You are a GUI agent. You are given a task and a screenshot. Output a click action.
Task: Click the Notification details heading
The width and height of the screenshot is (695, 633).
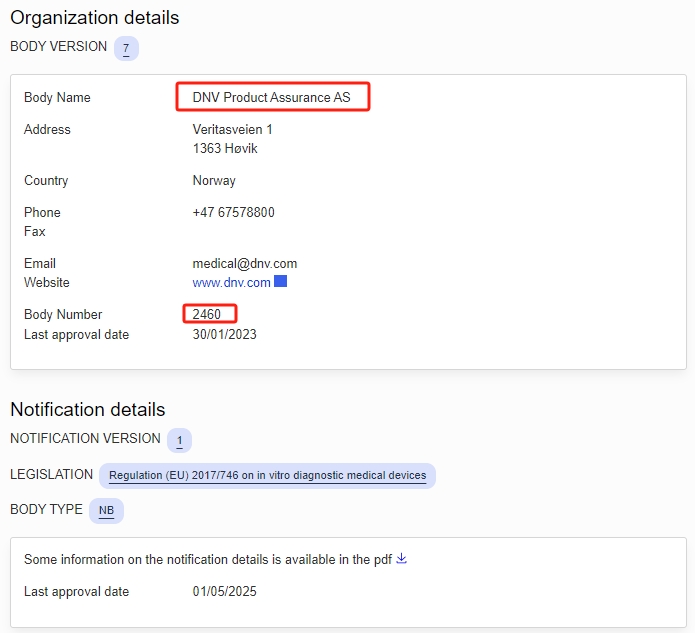pyautogui.click(x=88, y=409)
